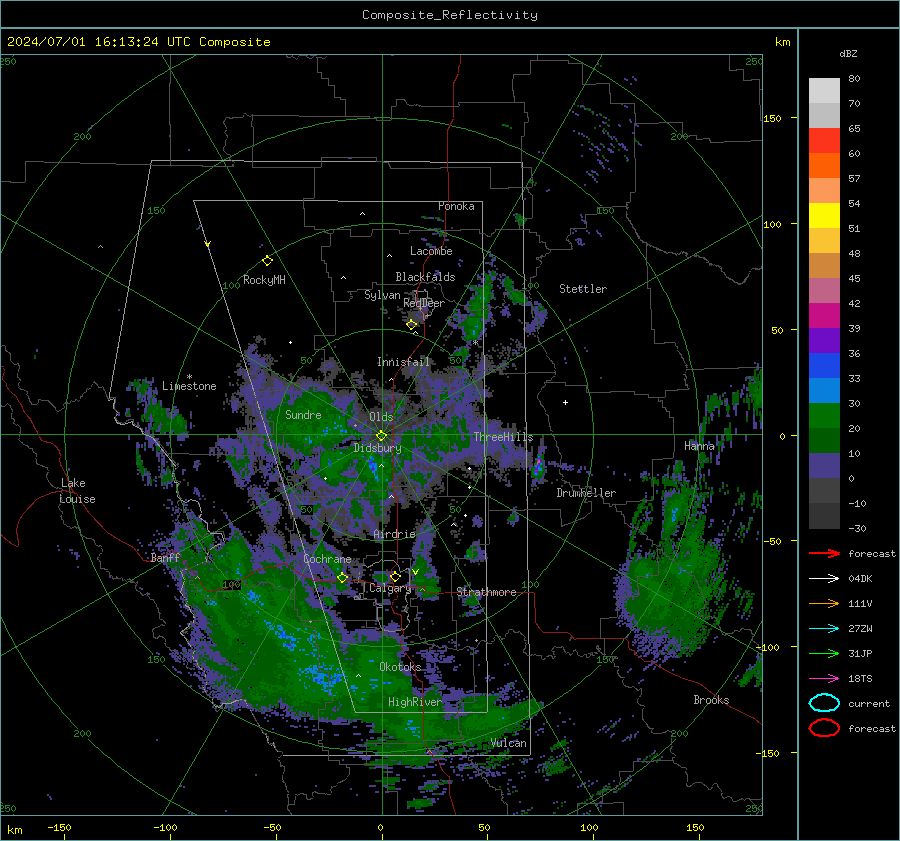Screen dimensions: 900x841
Task: Click the ThreeHills label
Action: coord(503,437)
